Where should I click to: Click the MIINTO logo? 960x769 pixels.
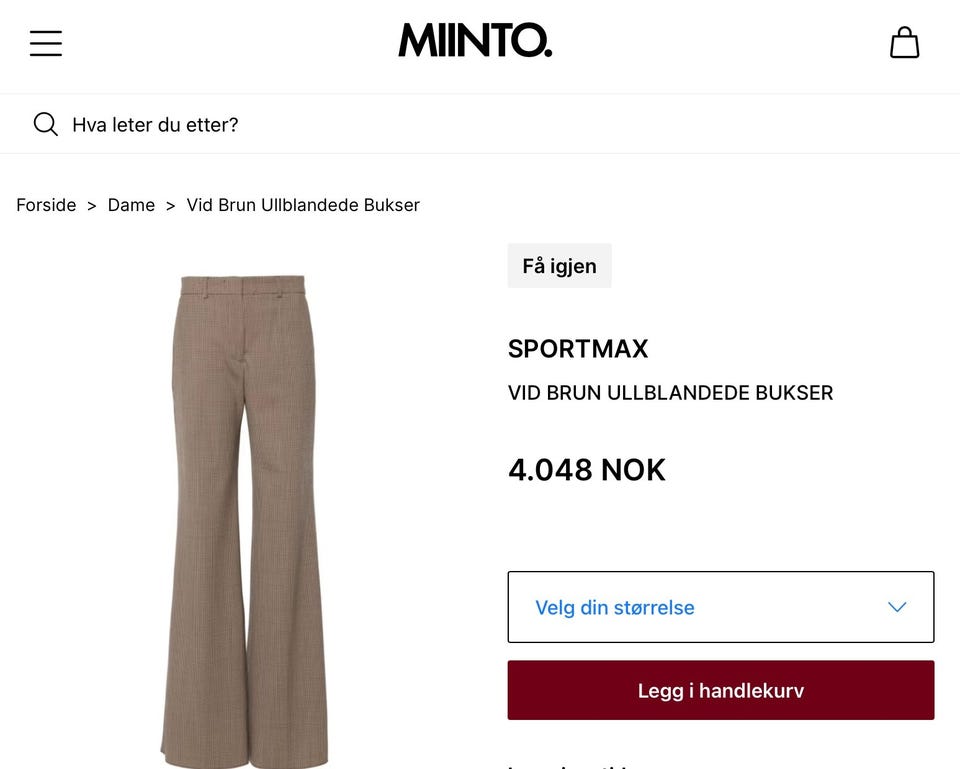(475, 40)
